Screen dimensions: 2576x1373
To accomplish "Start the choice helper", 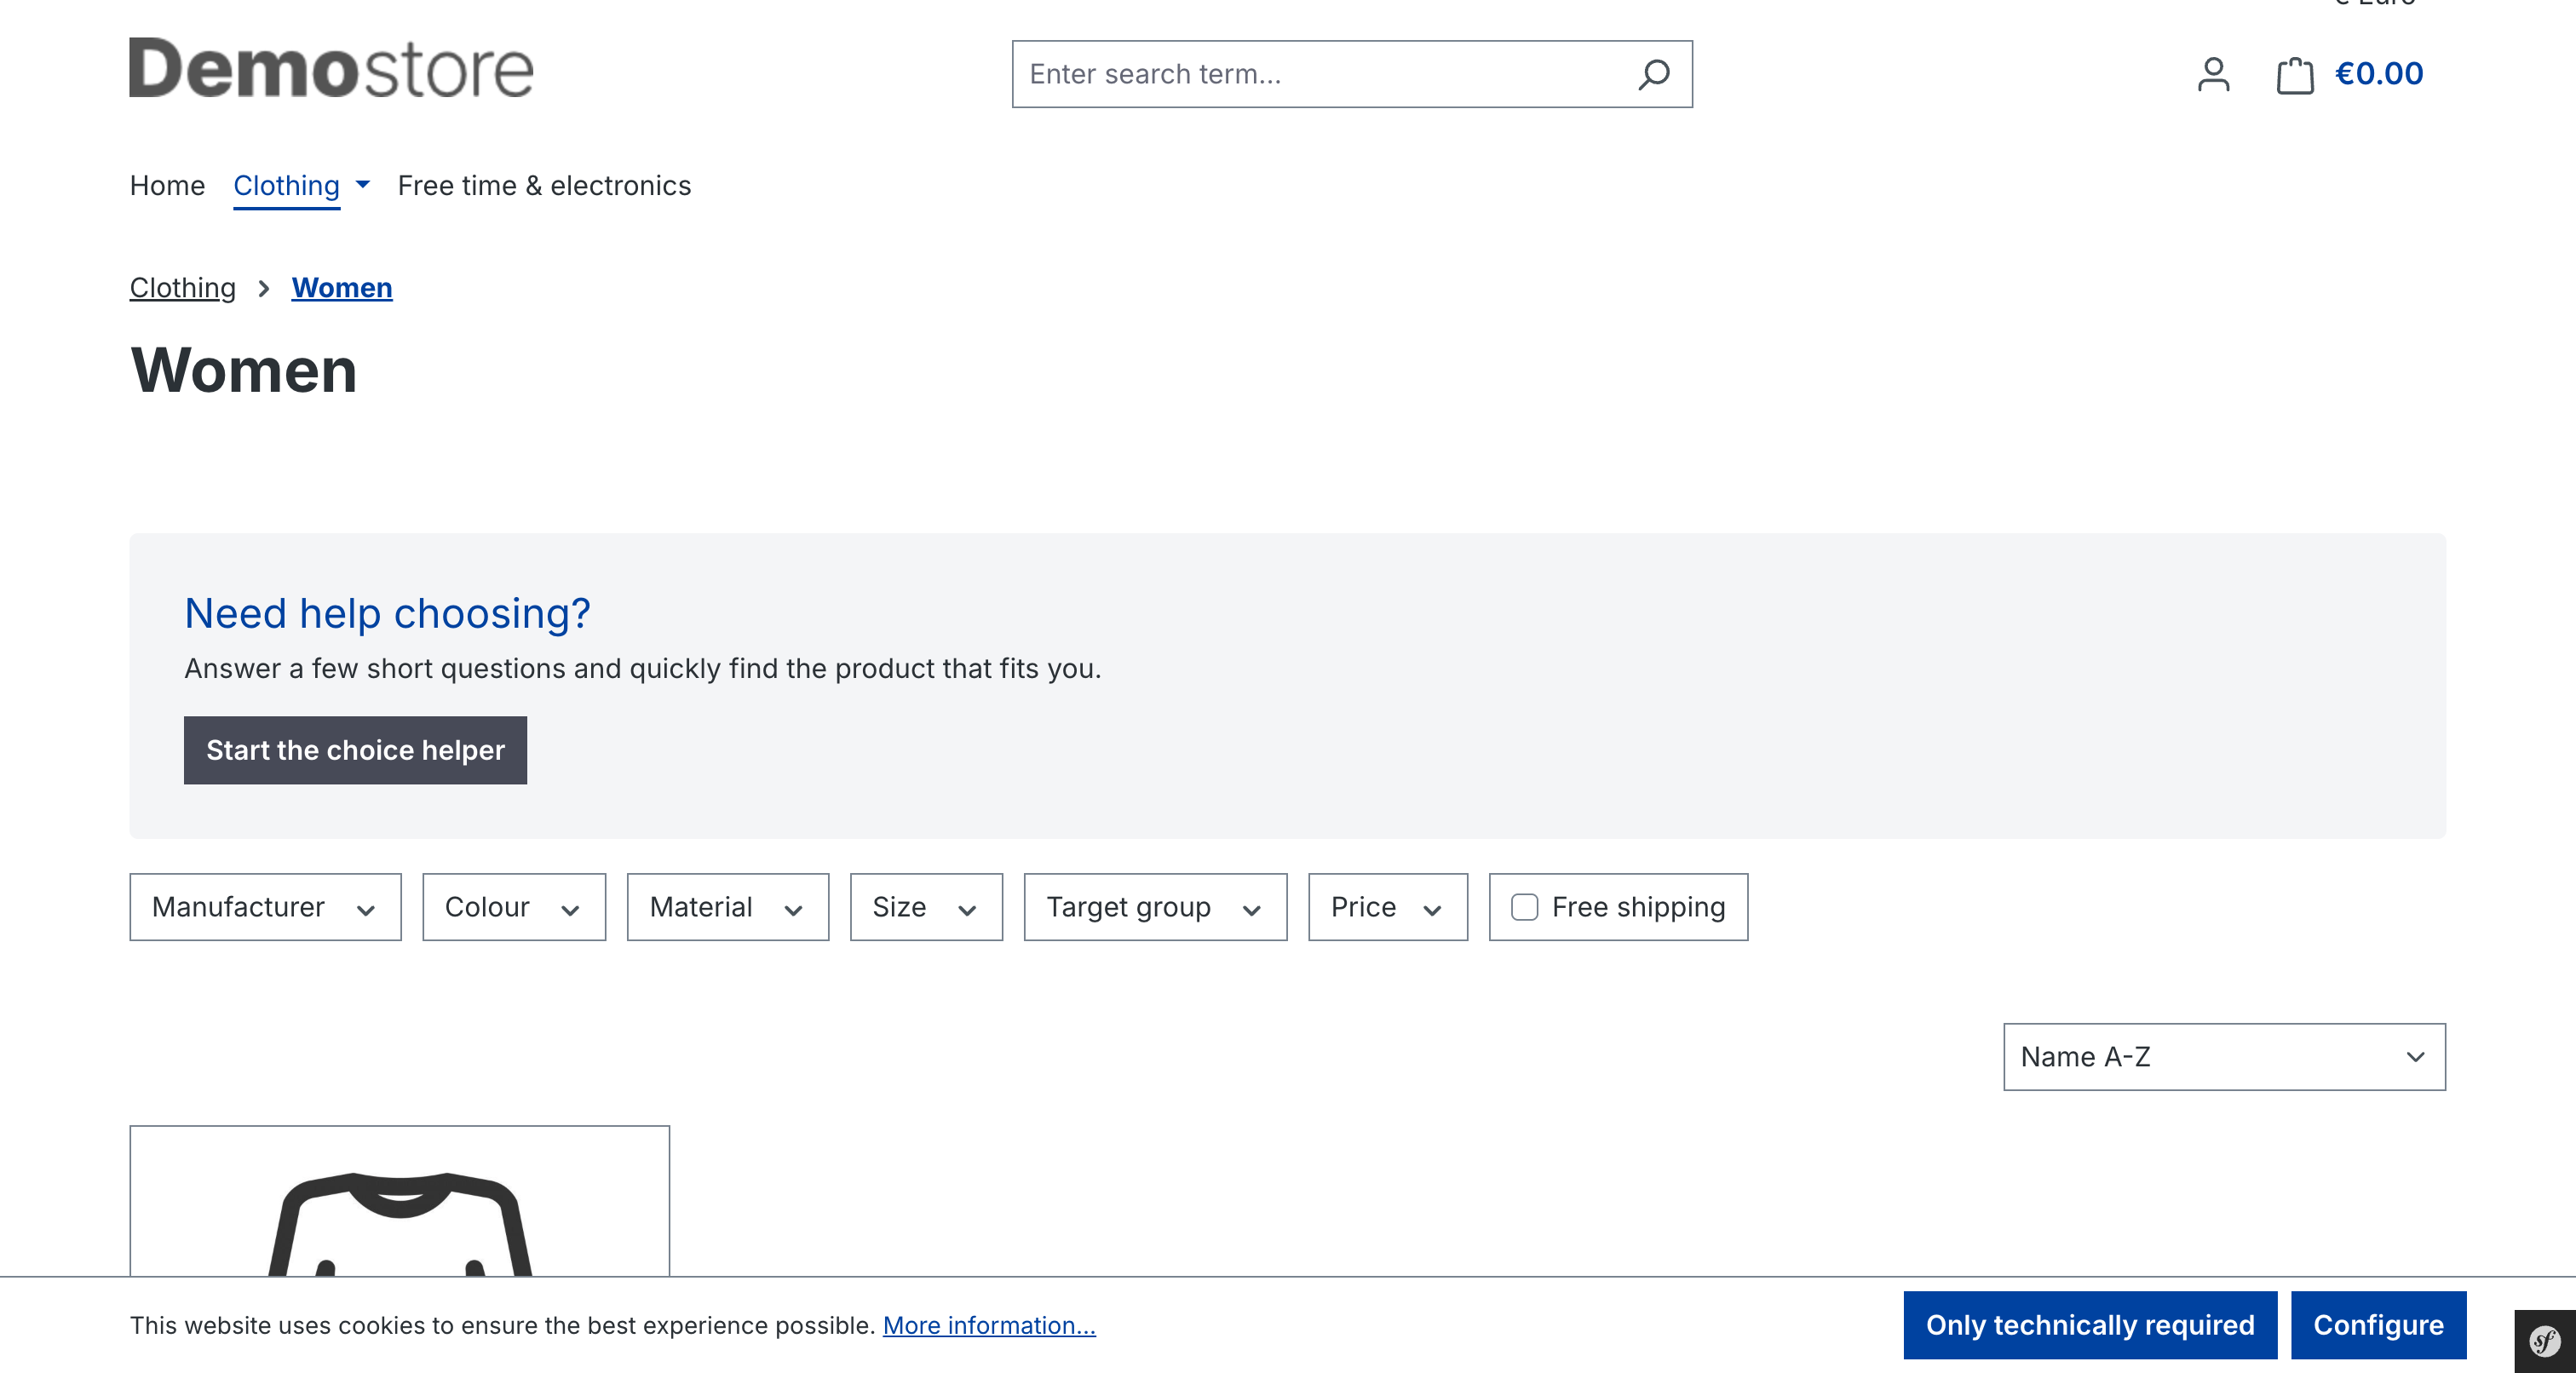I will (355, 750).
